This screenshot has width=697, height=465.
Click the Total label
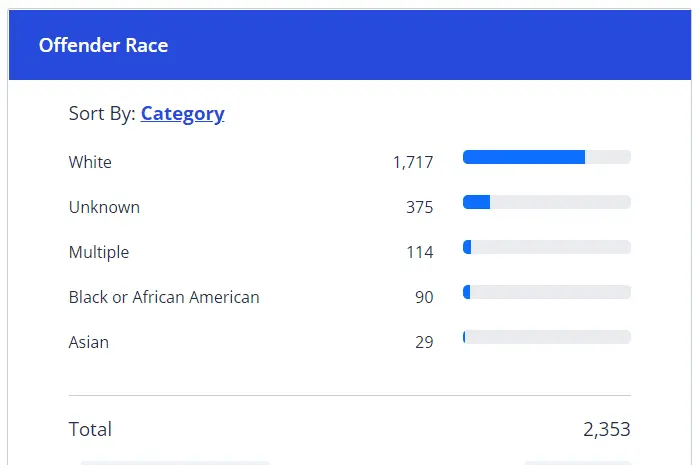90,430
